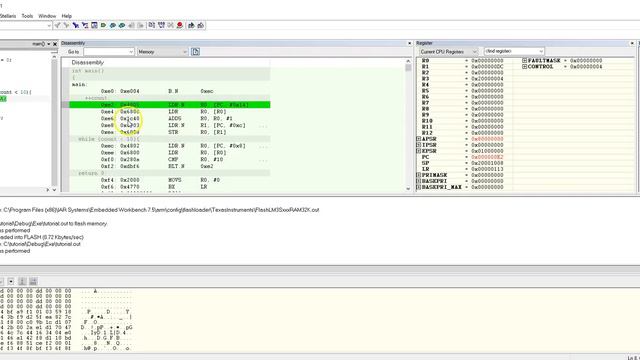Viewport: 640px width, 360px height.
Task: Click the greyed Navigate Forward icon
Action: (x=140, y=25)
